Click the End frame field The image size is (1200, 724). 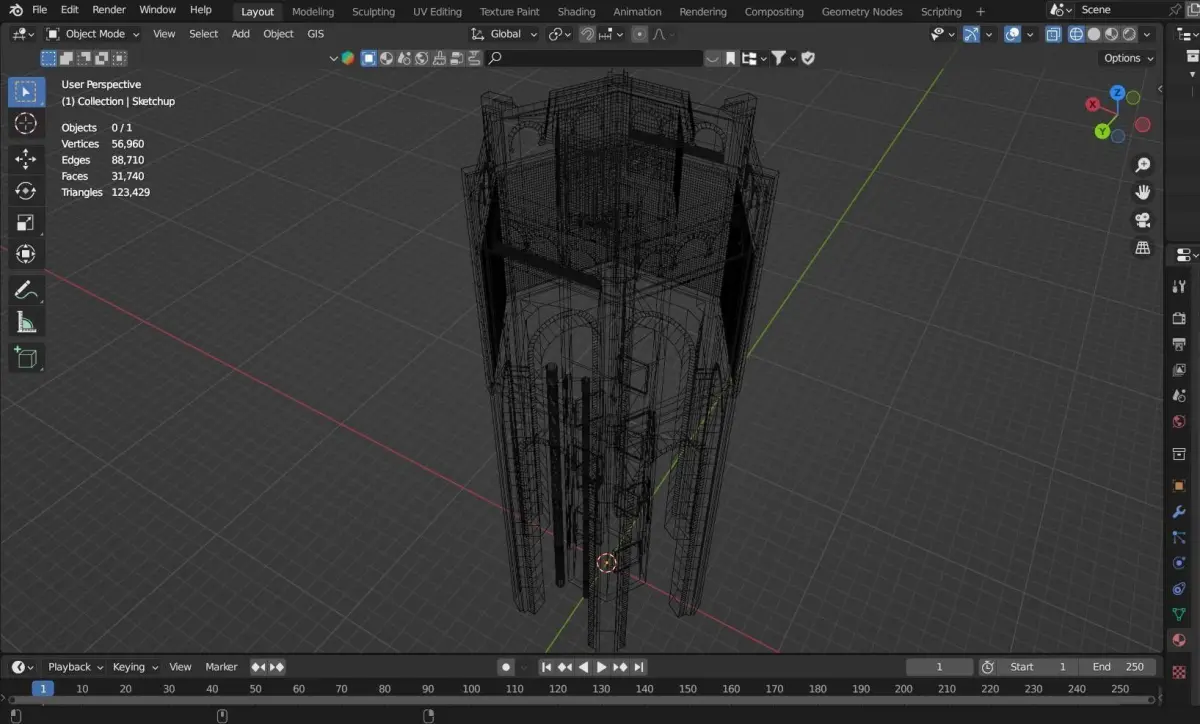click(1117, 667)
